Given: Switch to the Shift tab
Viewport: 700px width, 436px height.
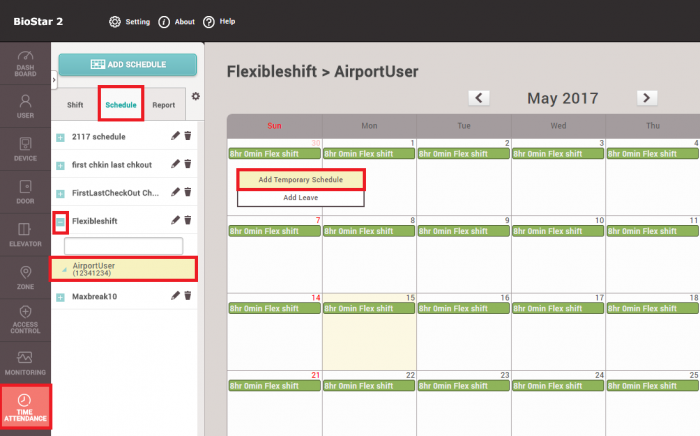Looking at the screenshot, I should [x=75, y=104].
